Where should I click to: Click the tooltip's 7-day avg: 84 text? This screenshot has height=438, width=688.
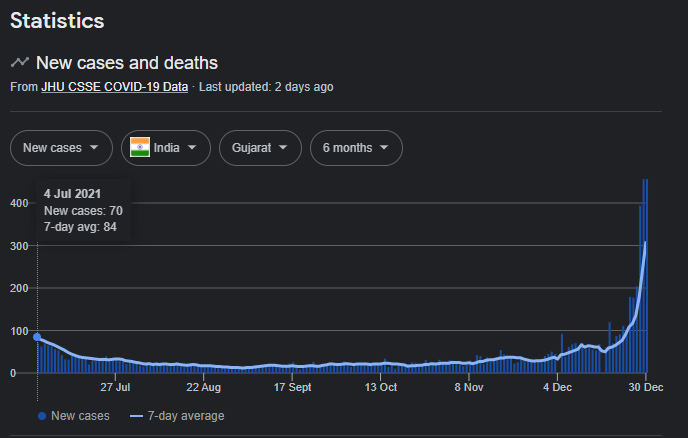(x=80, y=227)
